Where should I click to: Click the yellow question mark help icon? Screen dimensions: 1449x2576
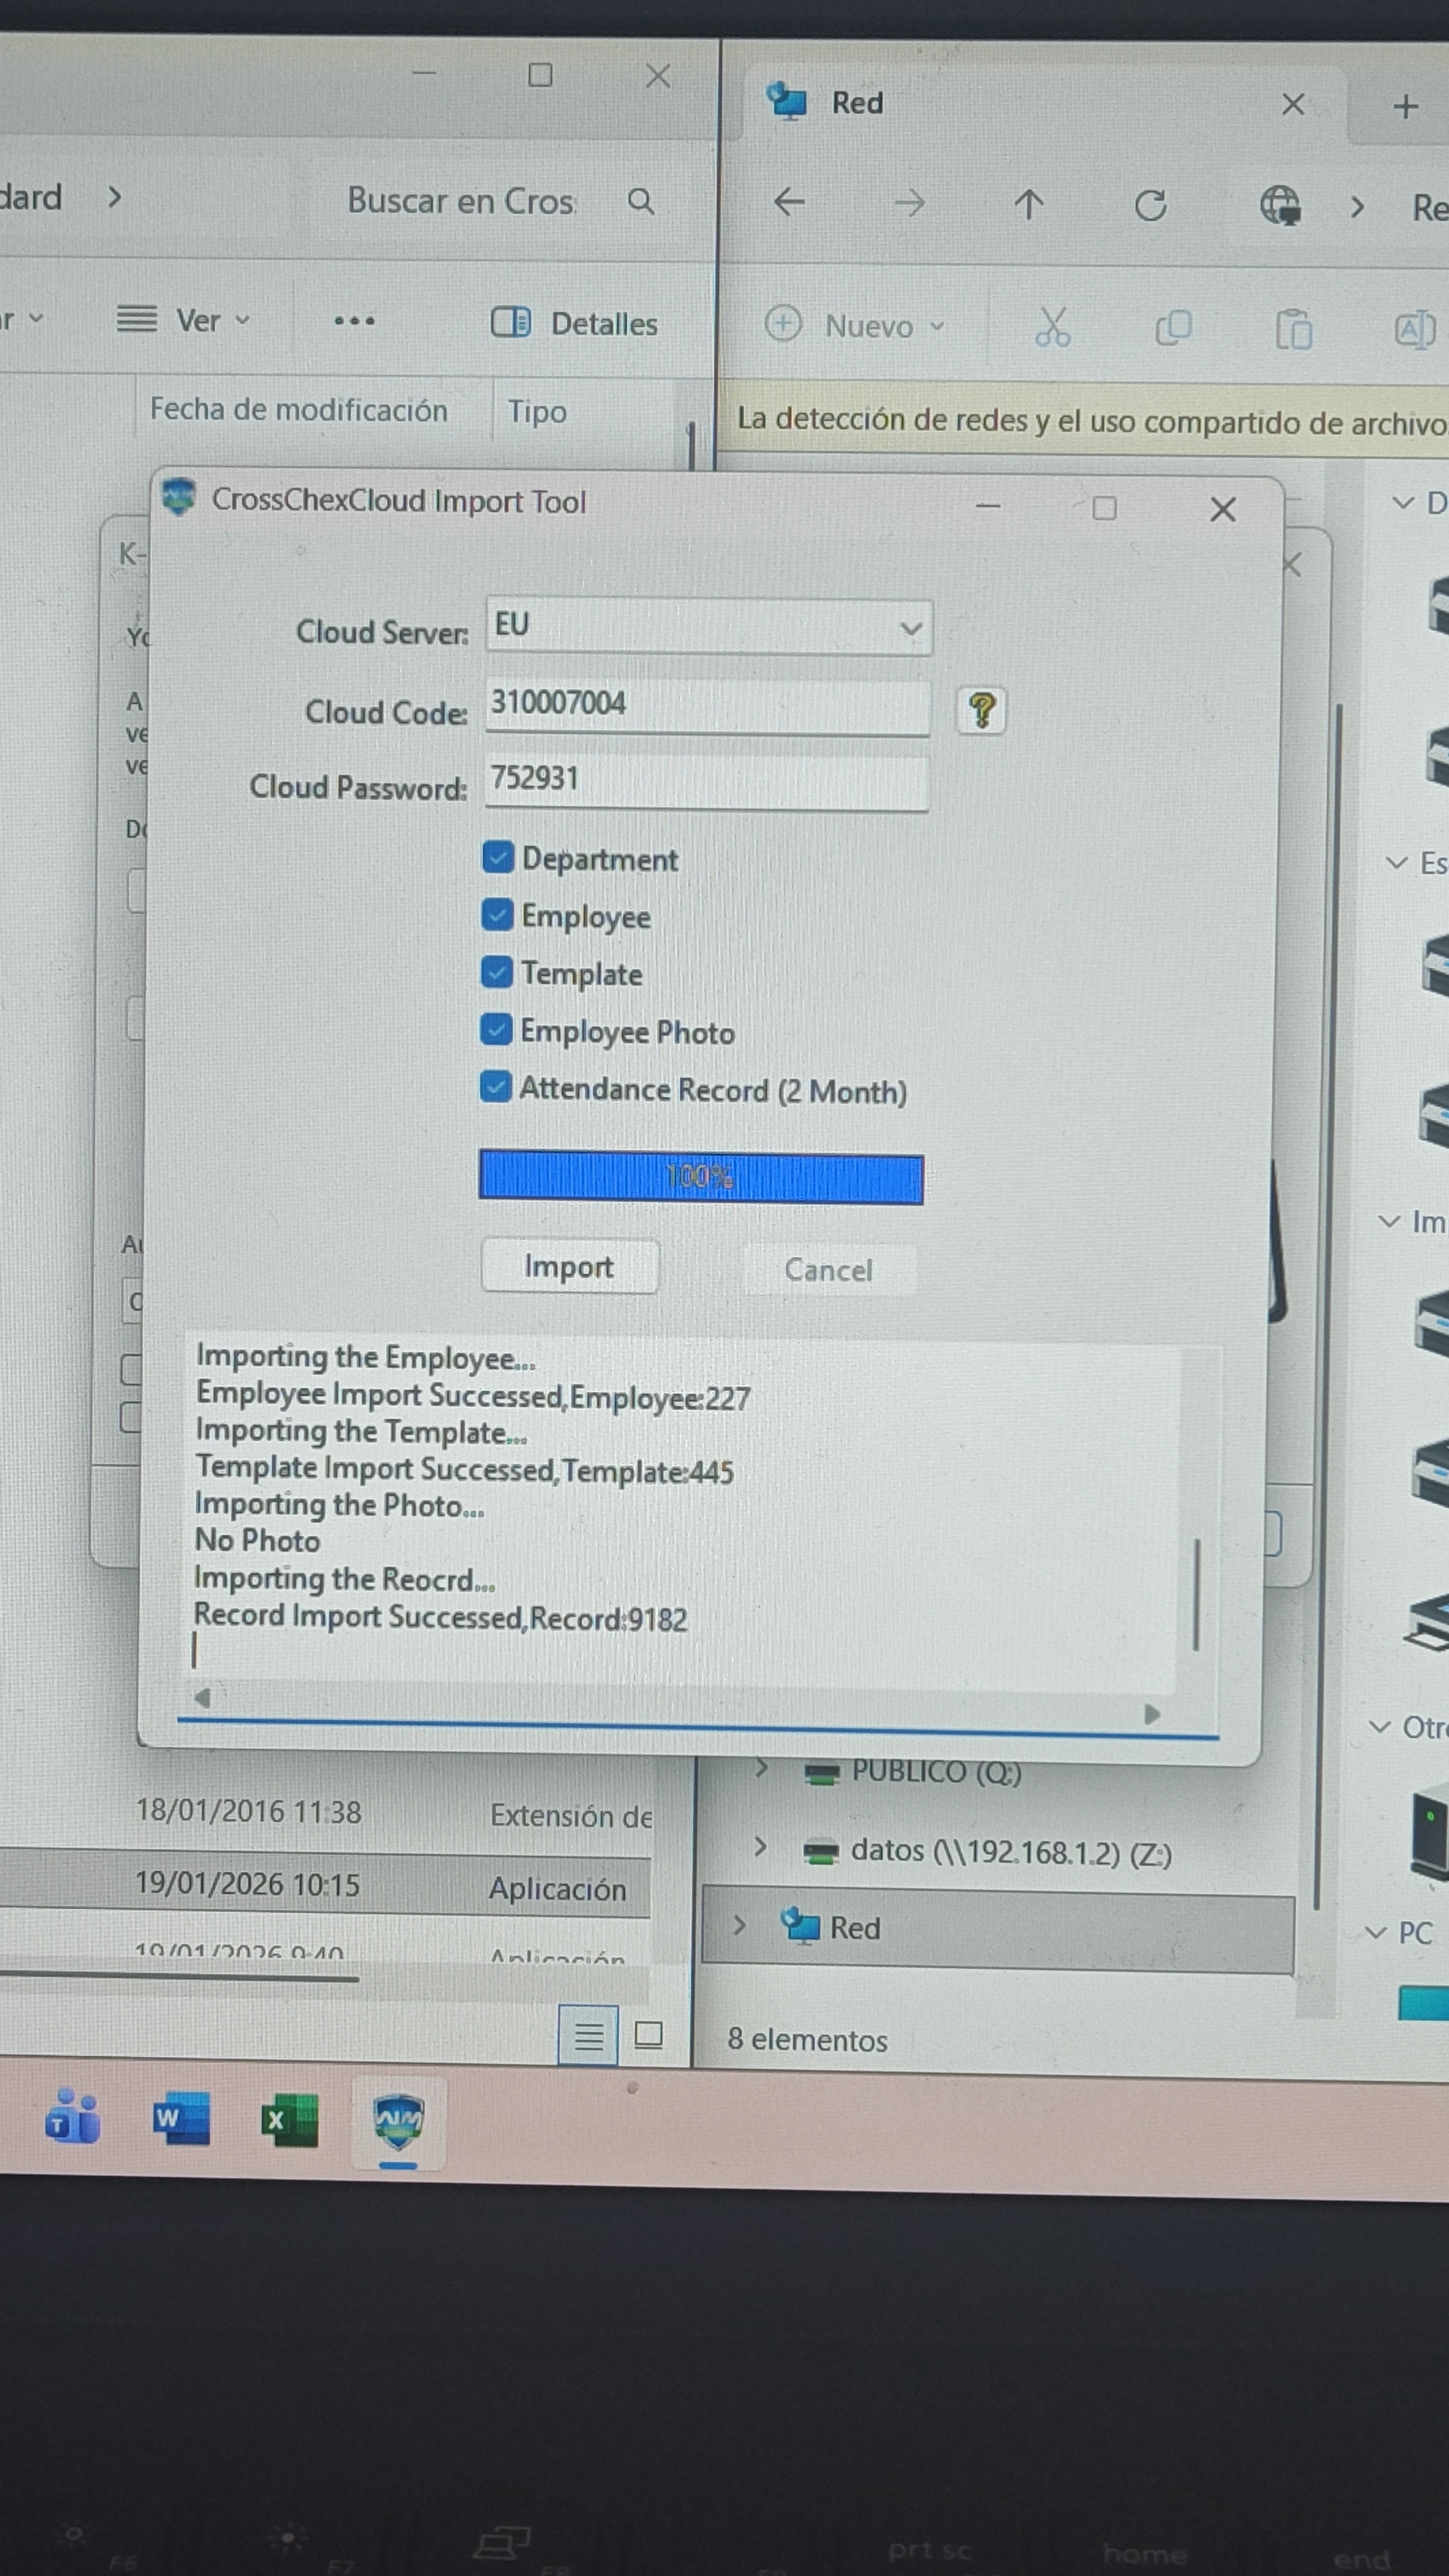click(x=981, y=711)
